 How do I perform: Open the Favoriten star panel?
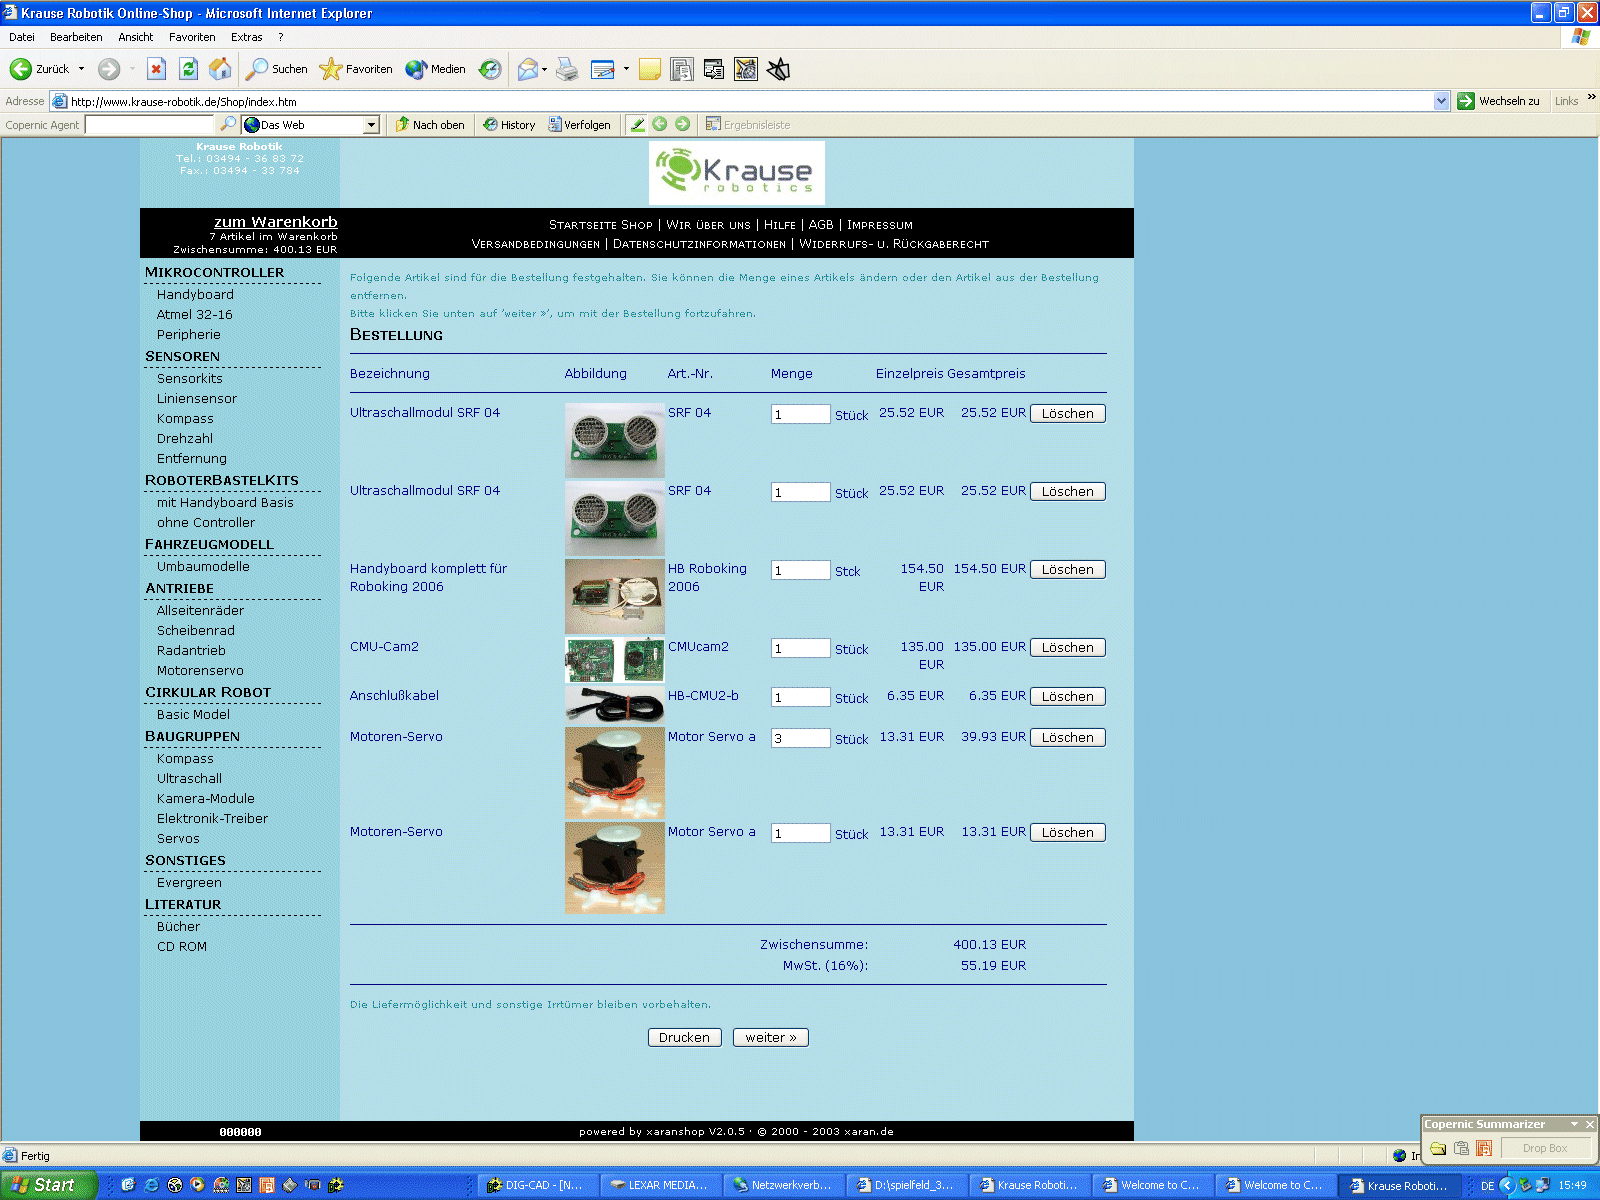(355, 69)
